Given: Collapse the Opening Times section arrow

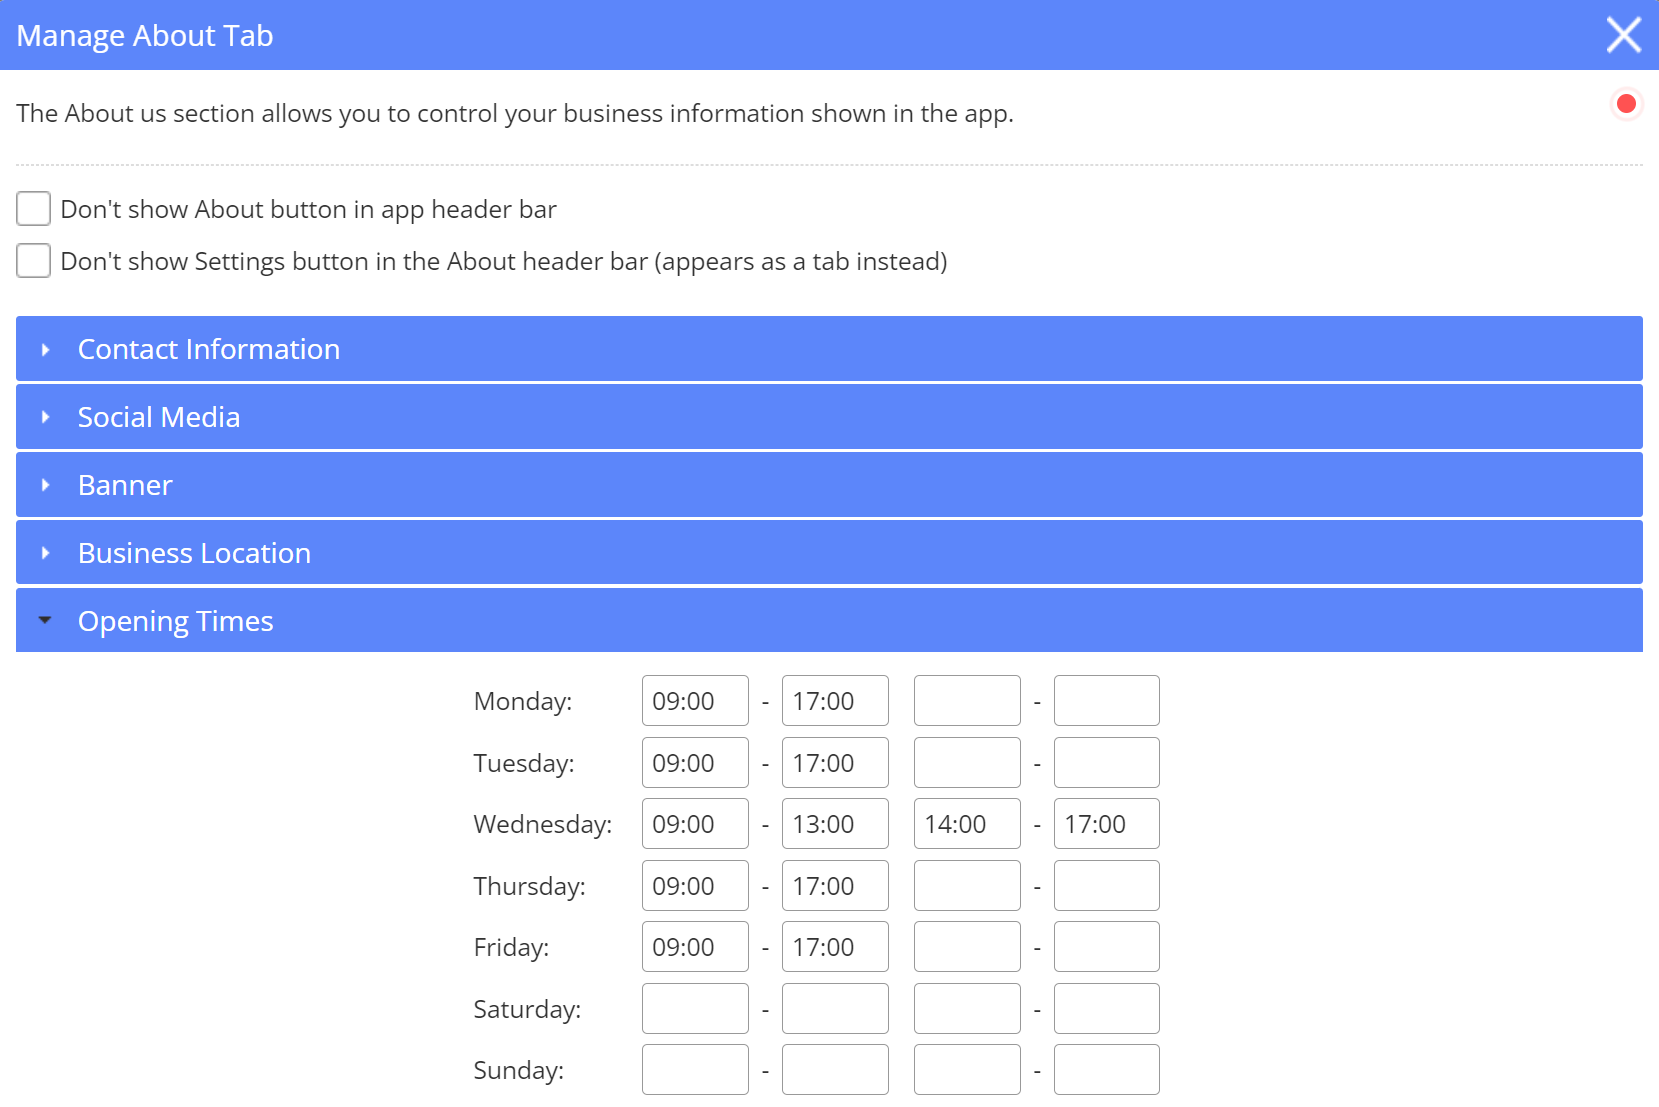Looking at the screenshot, I should [x=45, y=621].
